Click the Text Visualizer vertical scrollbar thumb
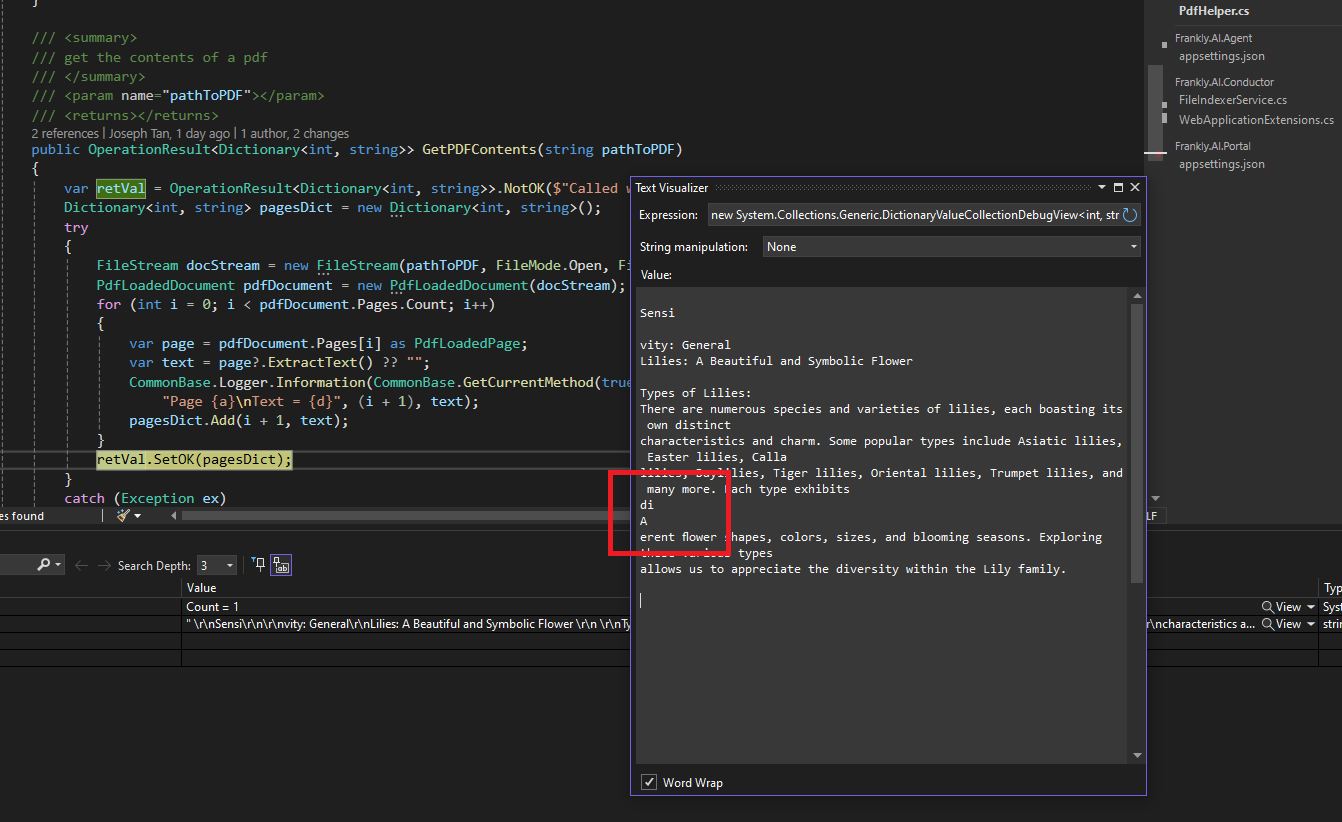The width and height of the screenshot is (1342, 822). (1136, 443)
